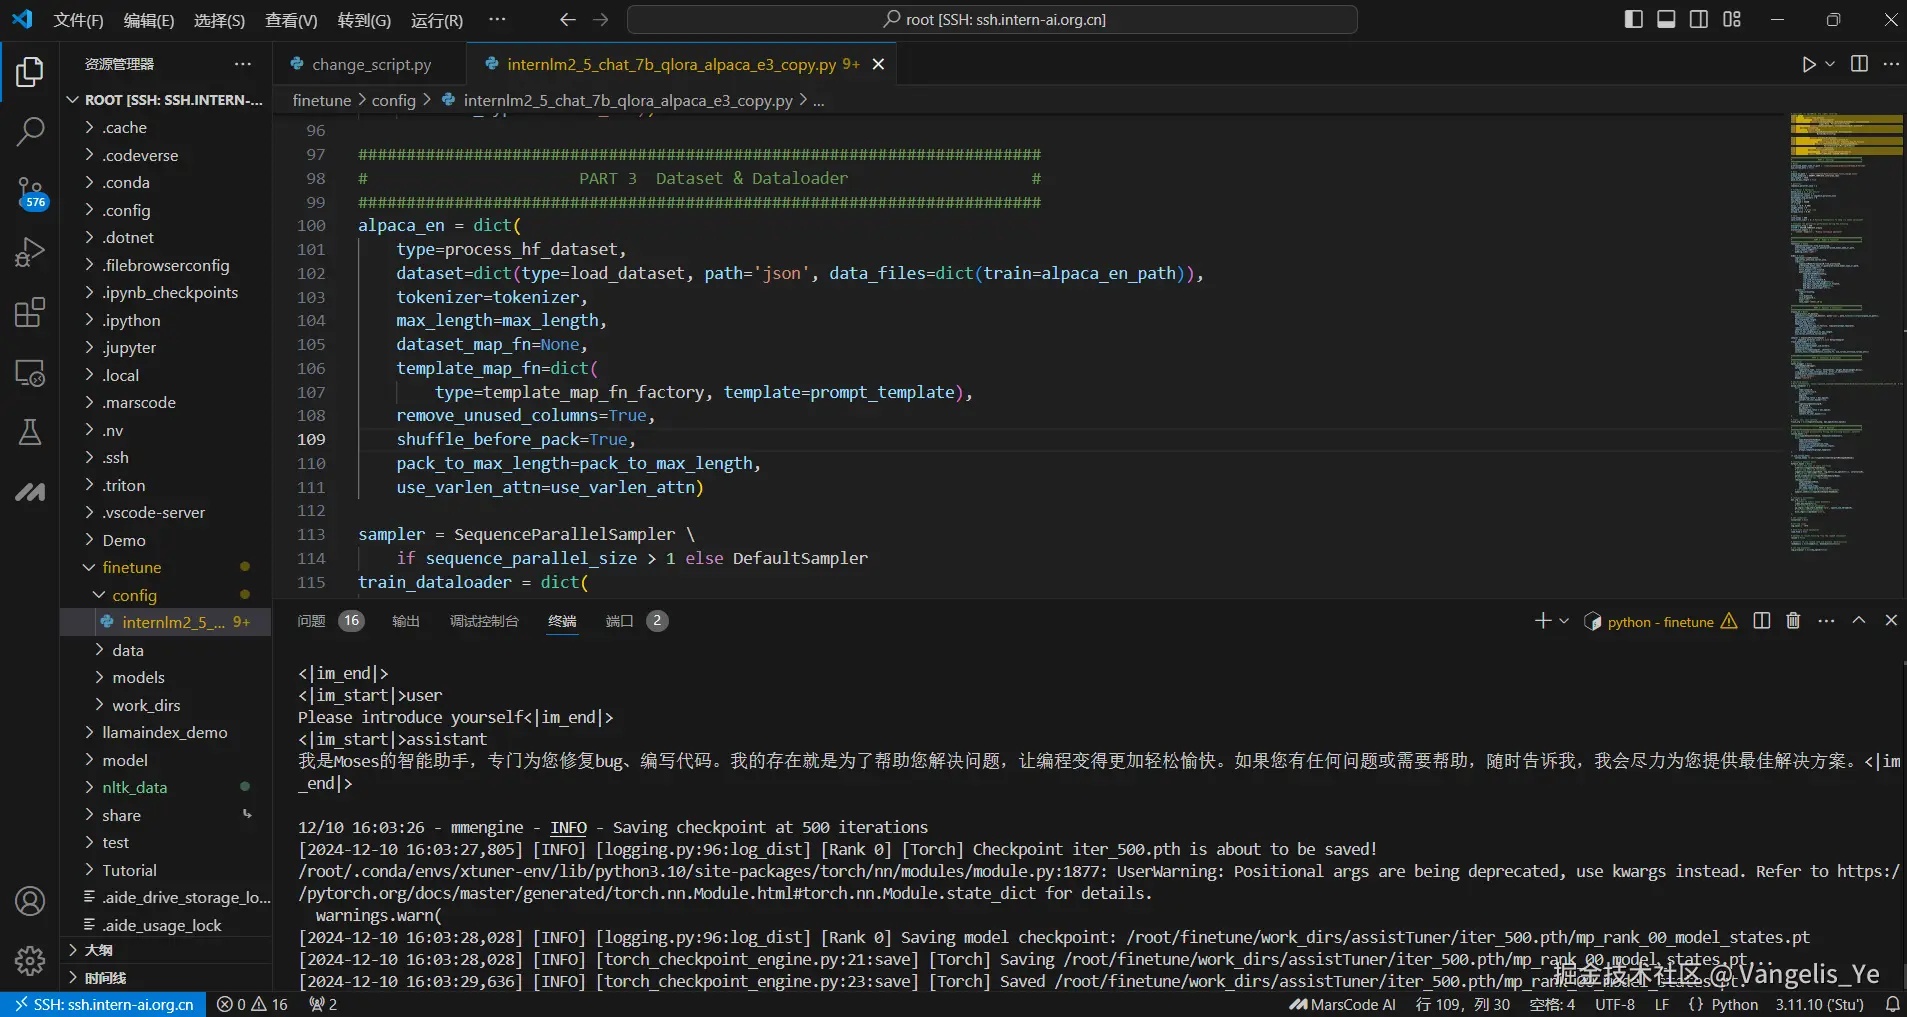The image size is (1907, 1017).
Task: Select Python interpreter 3.11.10
Action: [x=1820, y=1004]
